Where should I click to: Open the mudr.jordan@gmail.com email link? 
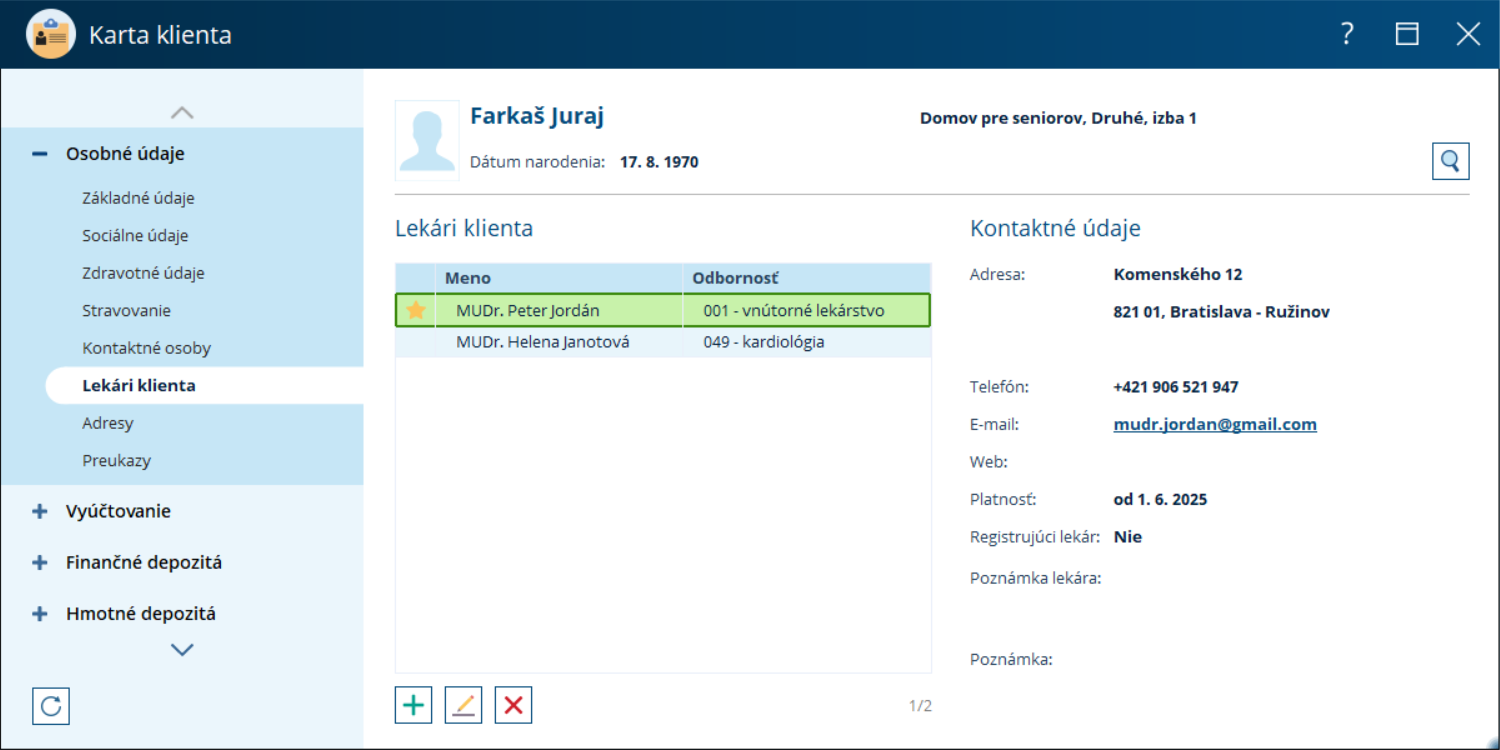(1215, 424)
